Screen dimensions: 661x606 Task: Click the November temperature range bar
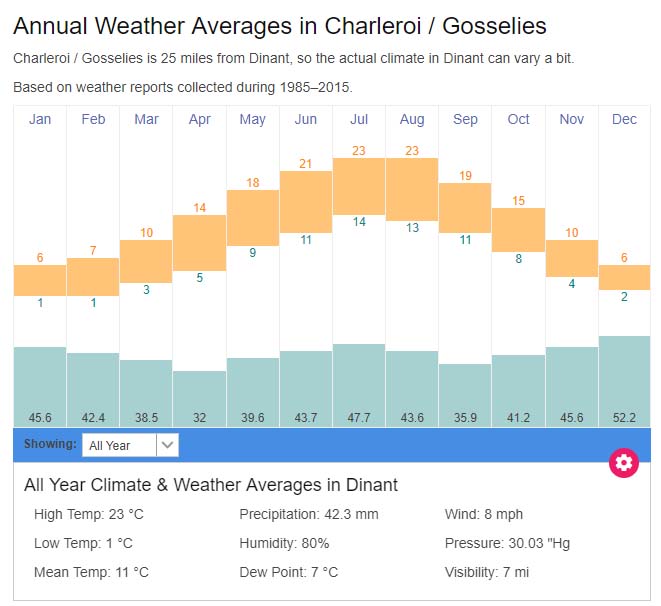coord(571,258)
